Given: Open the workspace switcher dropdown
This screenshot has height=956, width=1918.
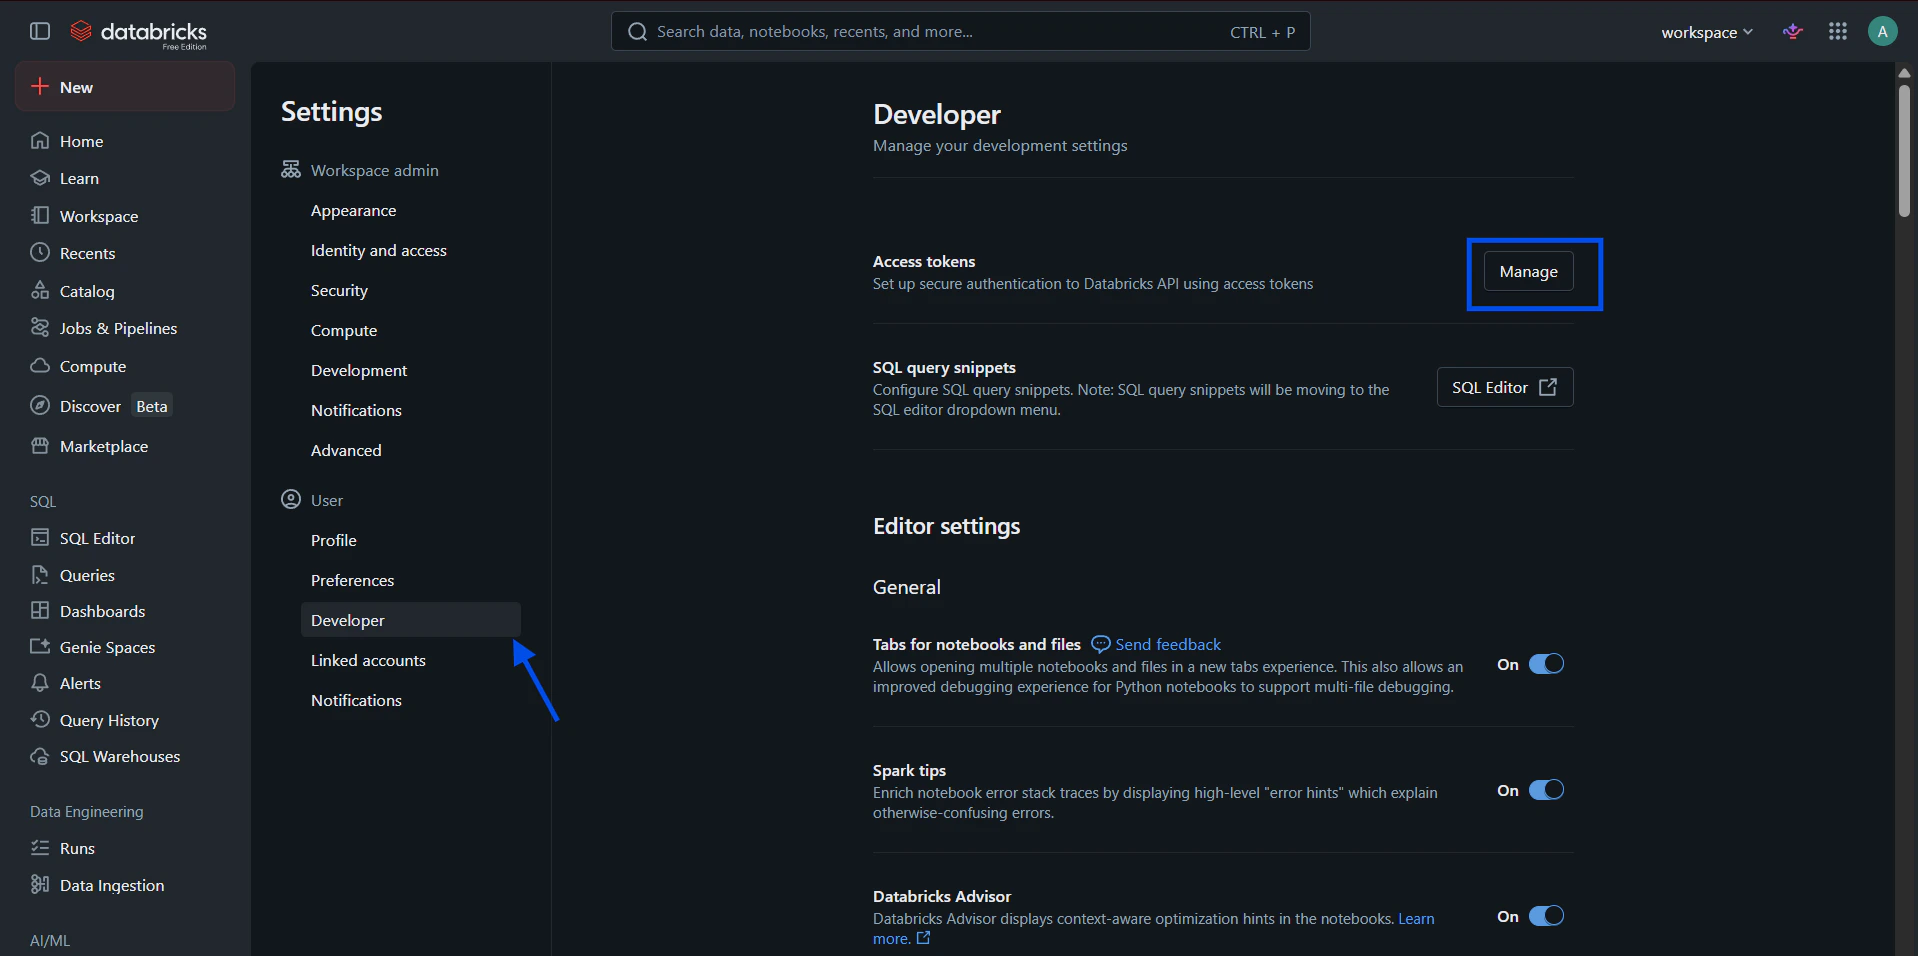Looking at the screenshot, I should tap(1707, 32).
